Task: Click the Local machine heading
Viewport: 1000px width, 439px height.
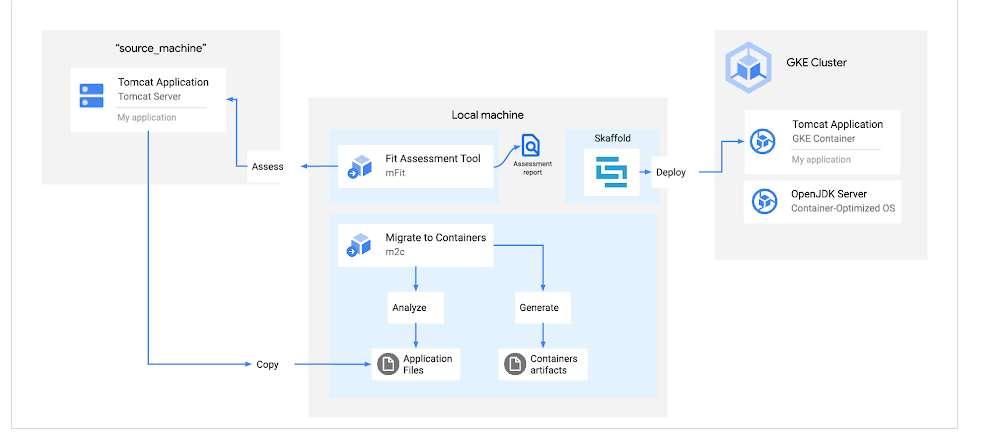Action: point(488,115)
